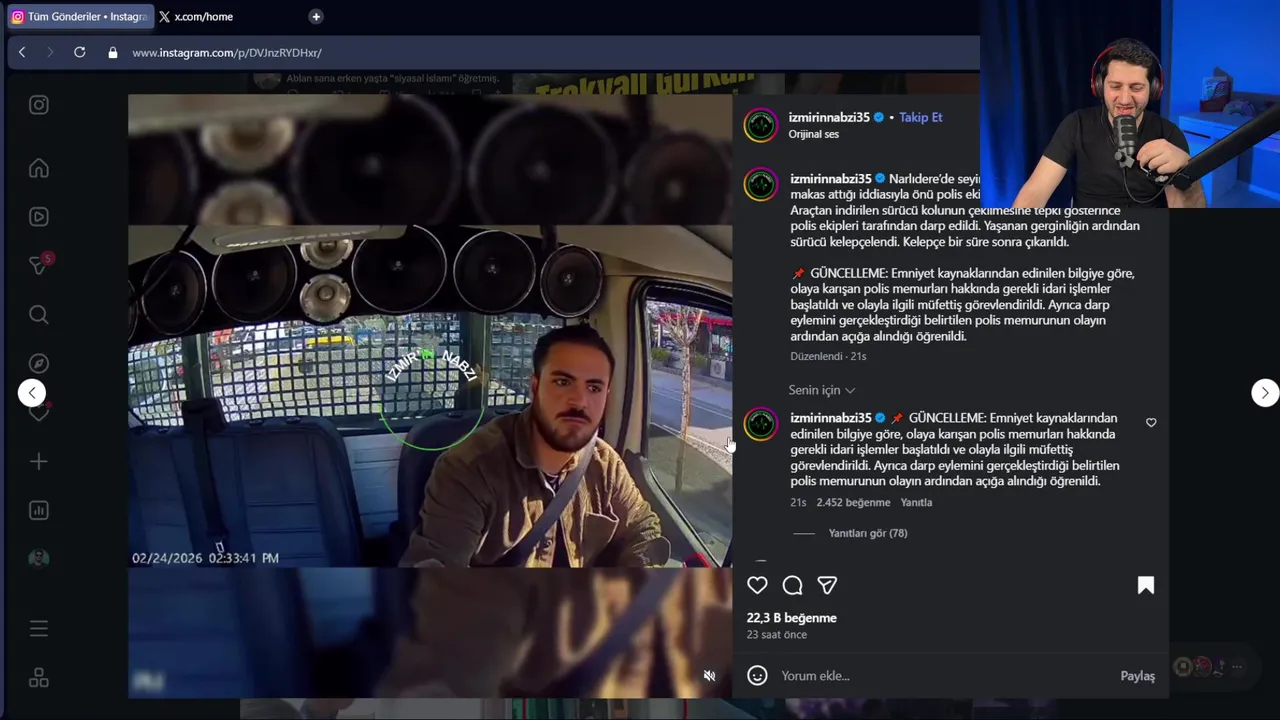Open emoji picker in comment box
This screenshot has width=1280, height=720.
click(x=758, y=676)
